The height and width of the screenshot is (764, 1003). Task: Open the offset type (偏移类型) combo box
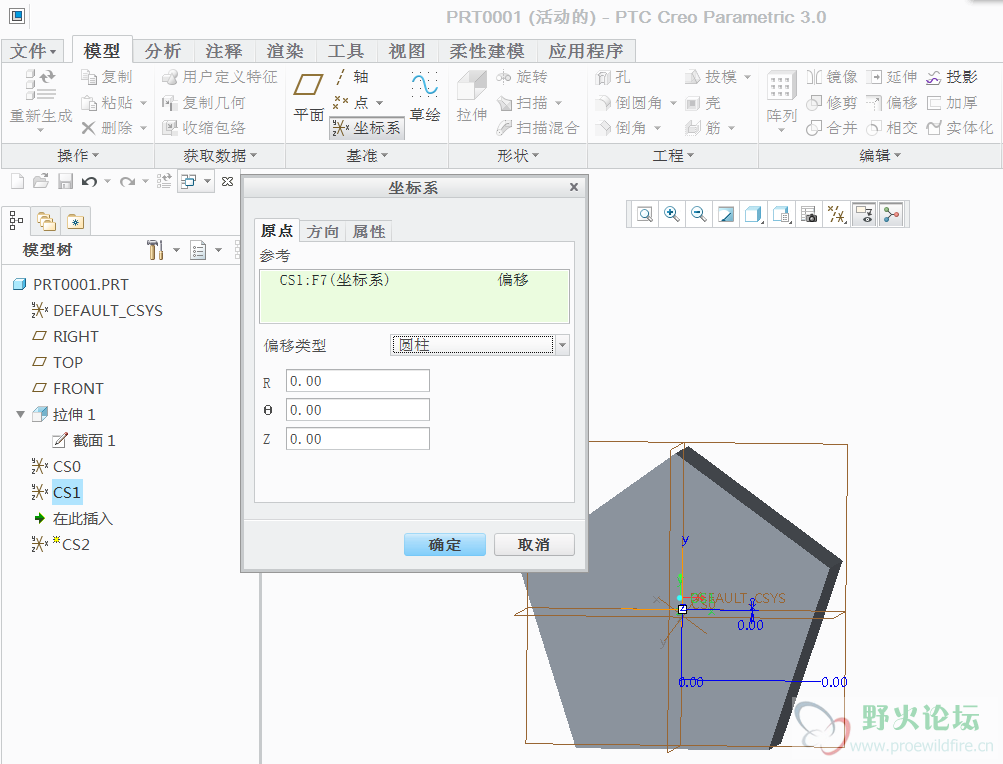[x=480, y=345]
